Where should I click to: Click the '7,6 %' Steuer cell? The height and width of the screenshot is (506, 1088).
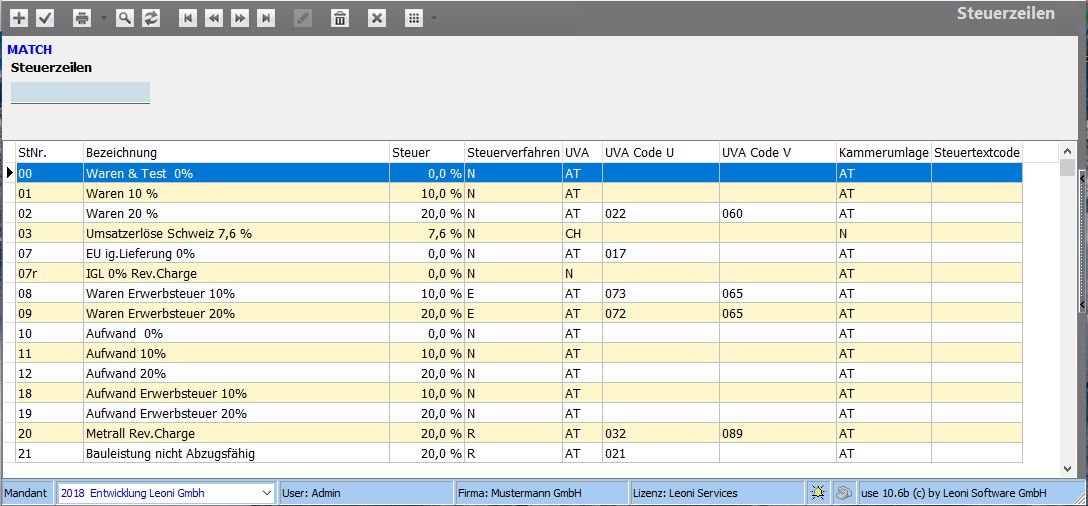point(427,234)
